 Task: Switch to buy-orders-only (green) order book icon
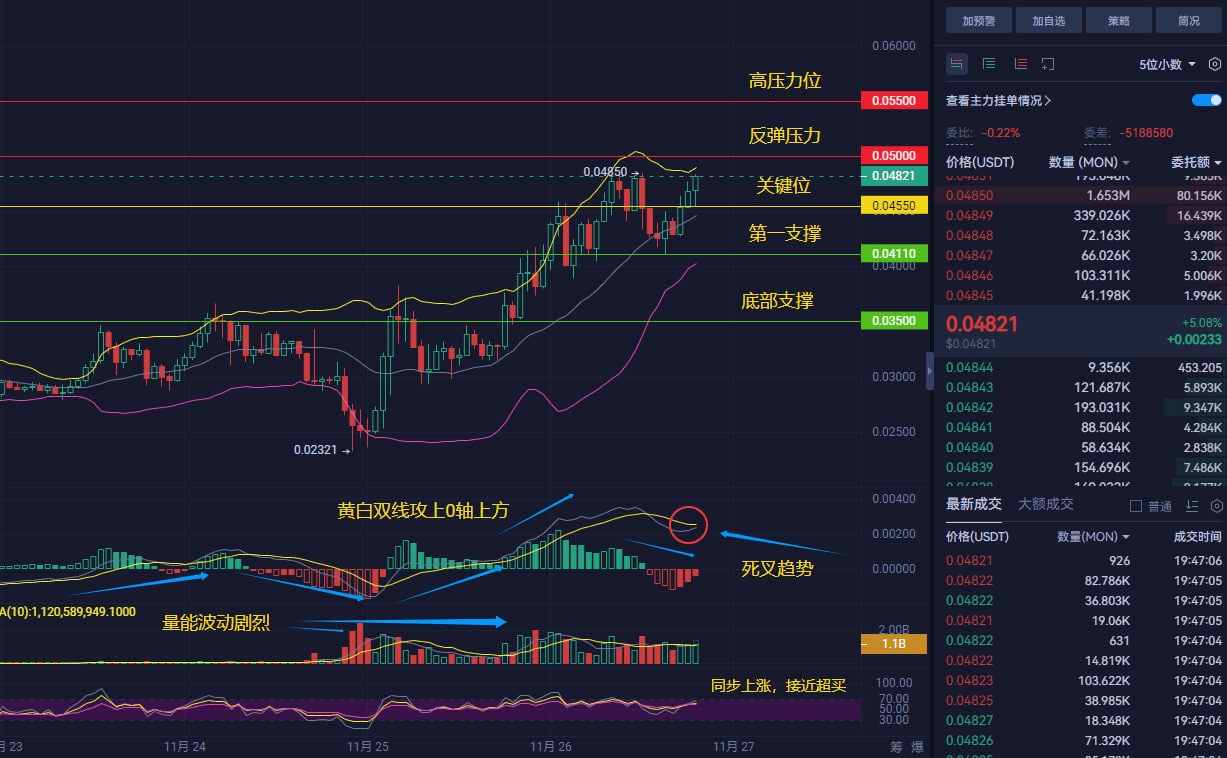[989, 64]
